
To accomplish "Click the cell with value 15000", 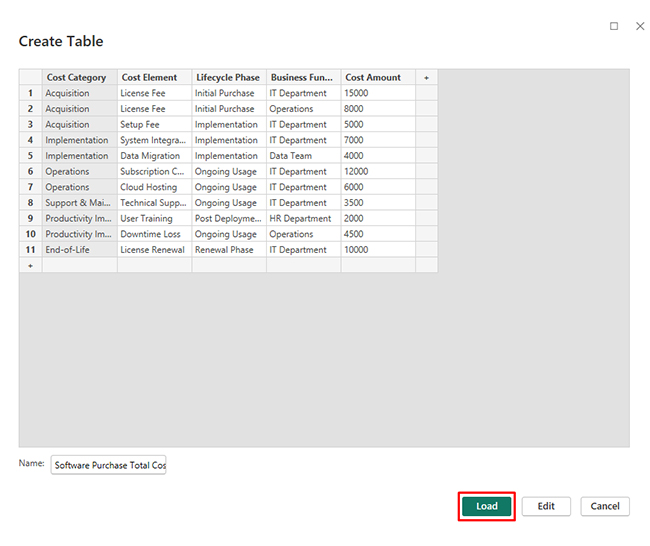I will [x=376, y=93].
